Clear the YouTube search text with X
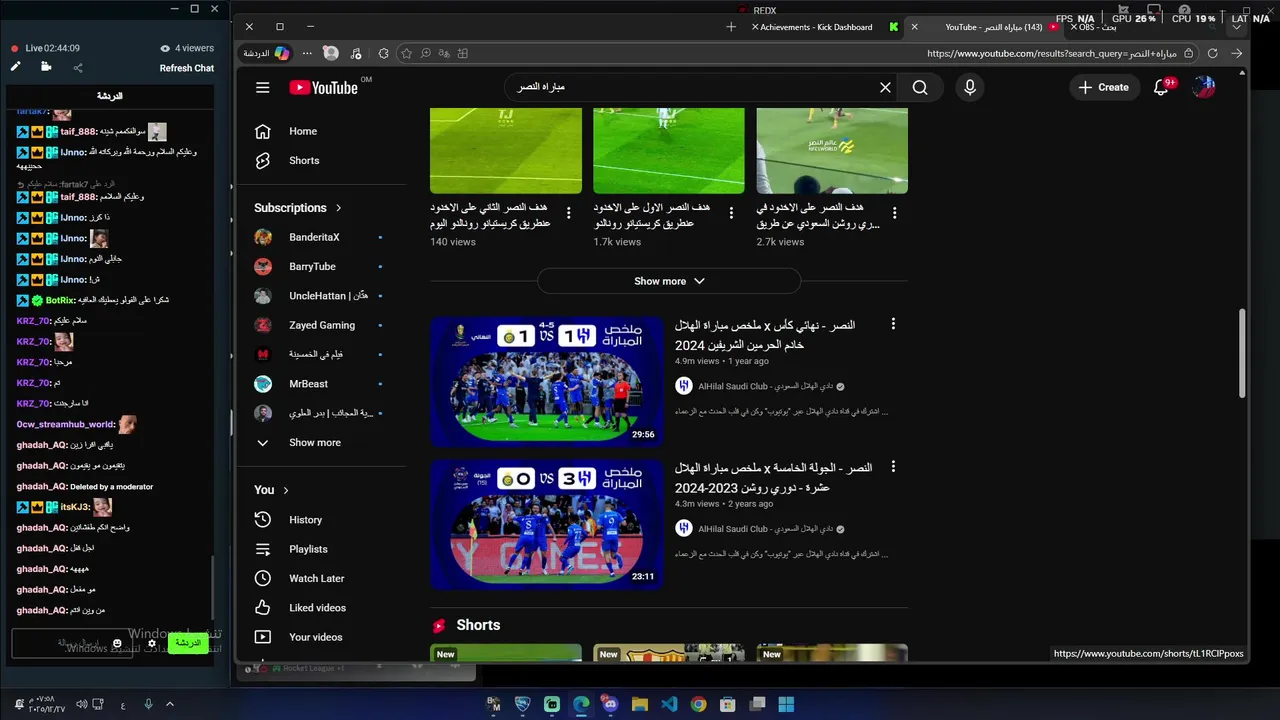The width and height of the screenshot is (1280, 720). (x=885, y=87)
